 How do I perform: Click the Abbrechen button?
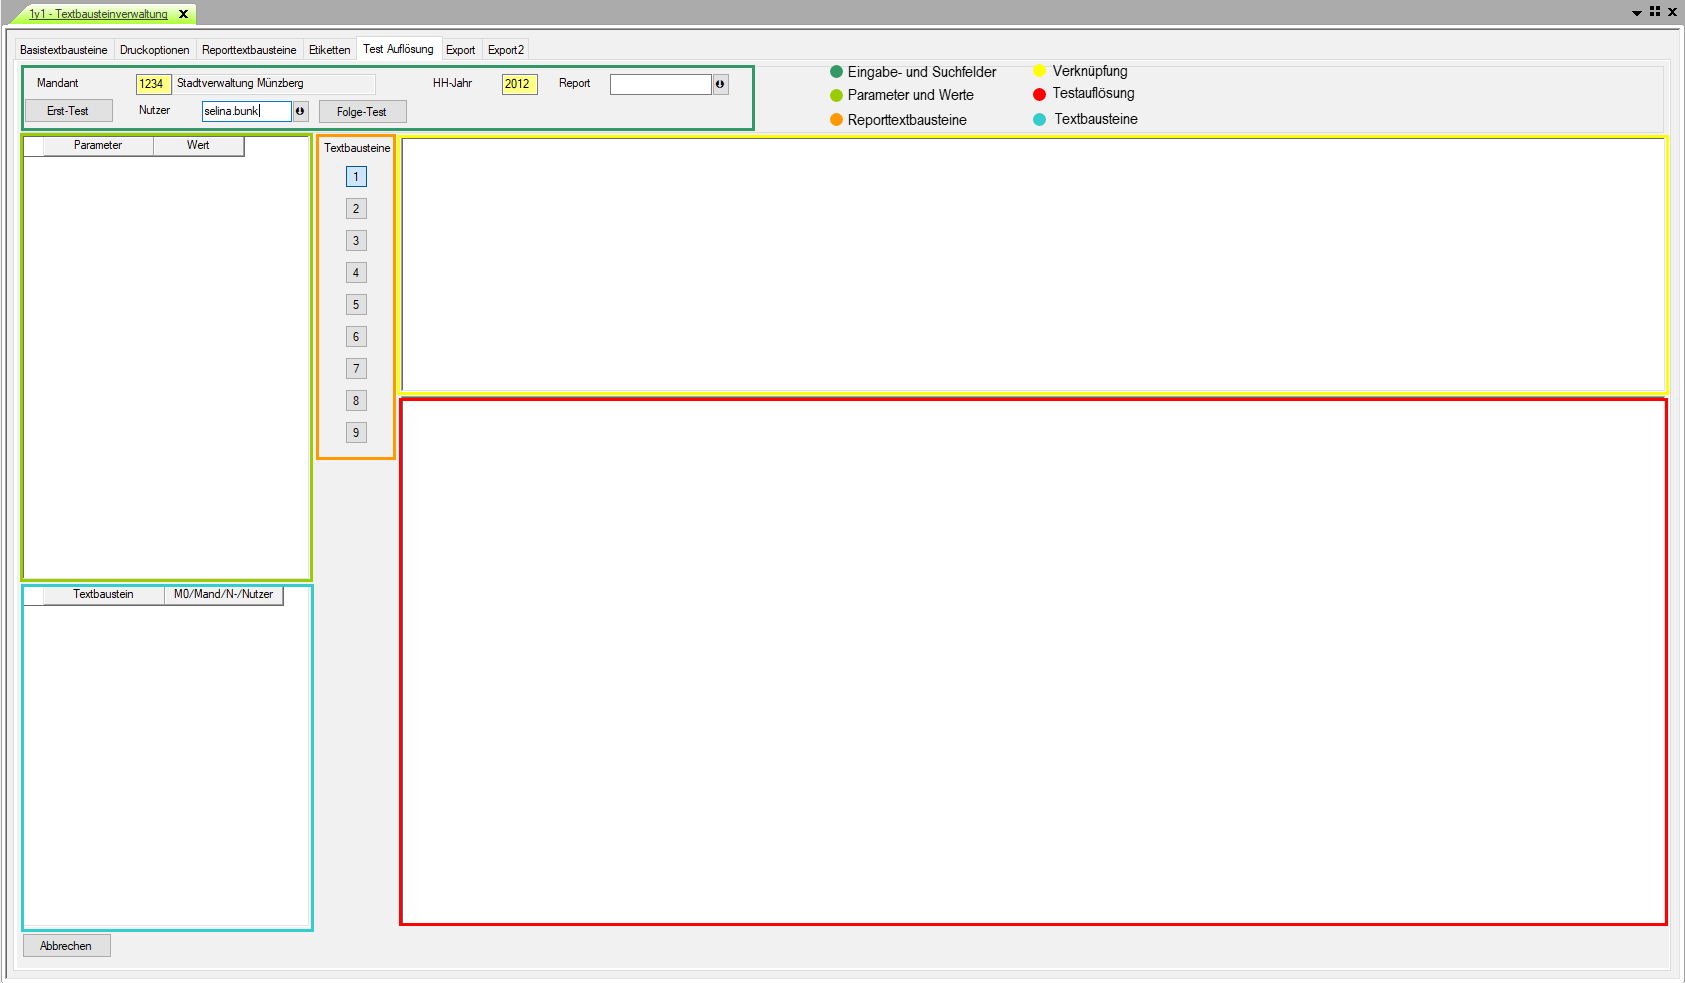tap(66, 946)
